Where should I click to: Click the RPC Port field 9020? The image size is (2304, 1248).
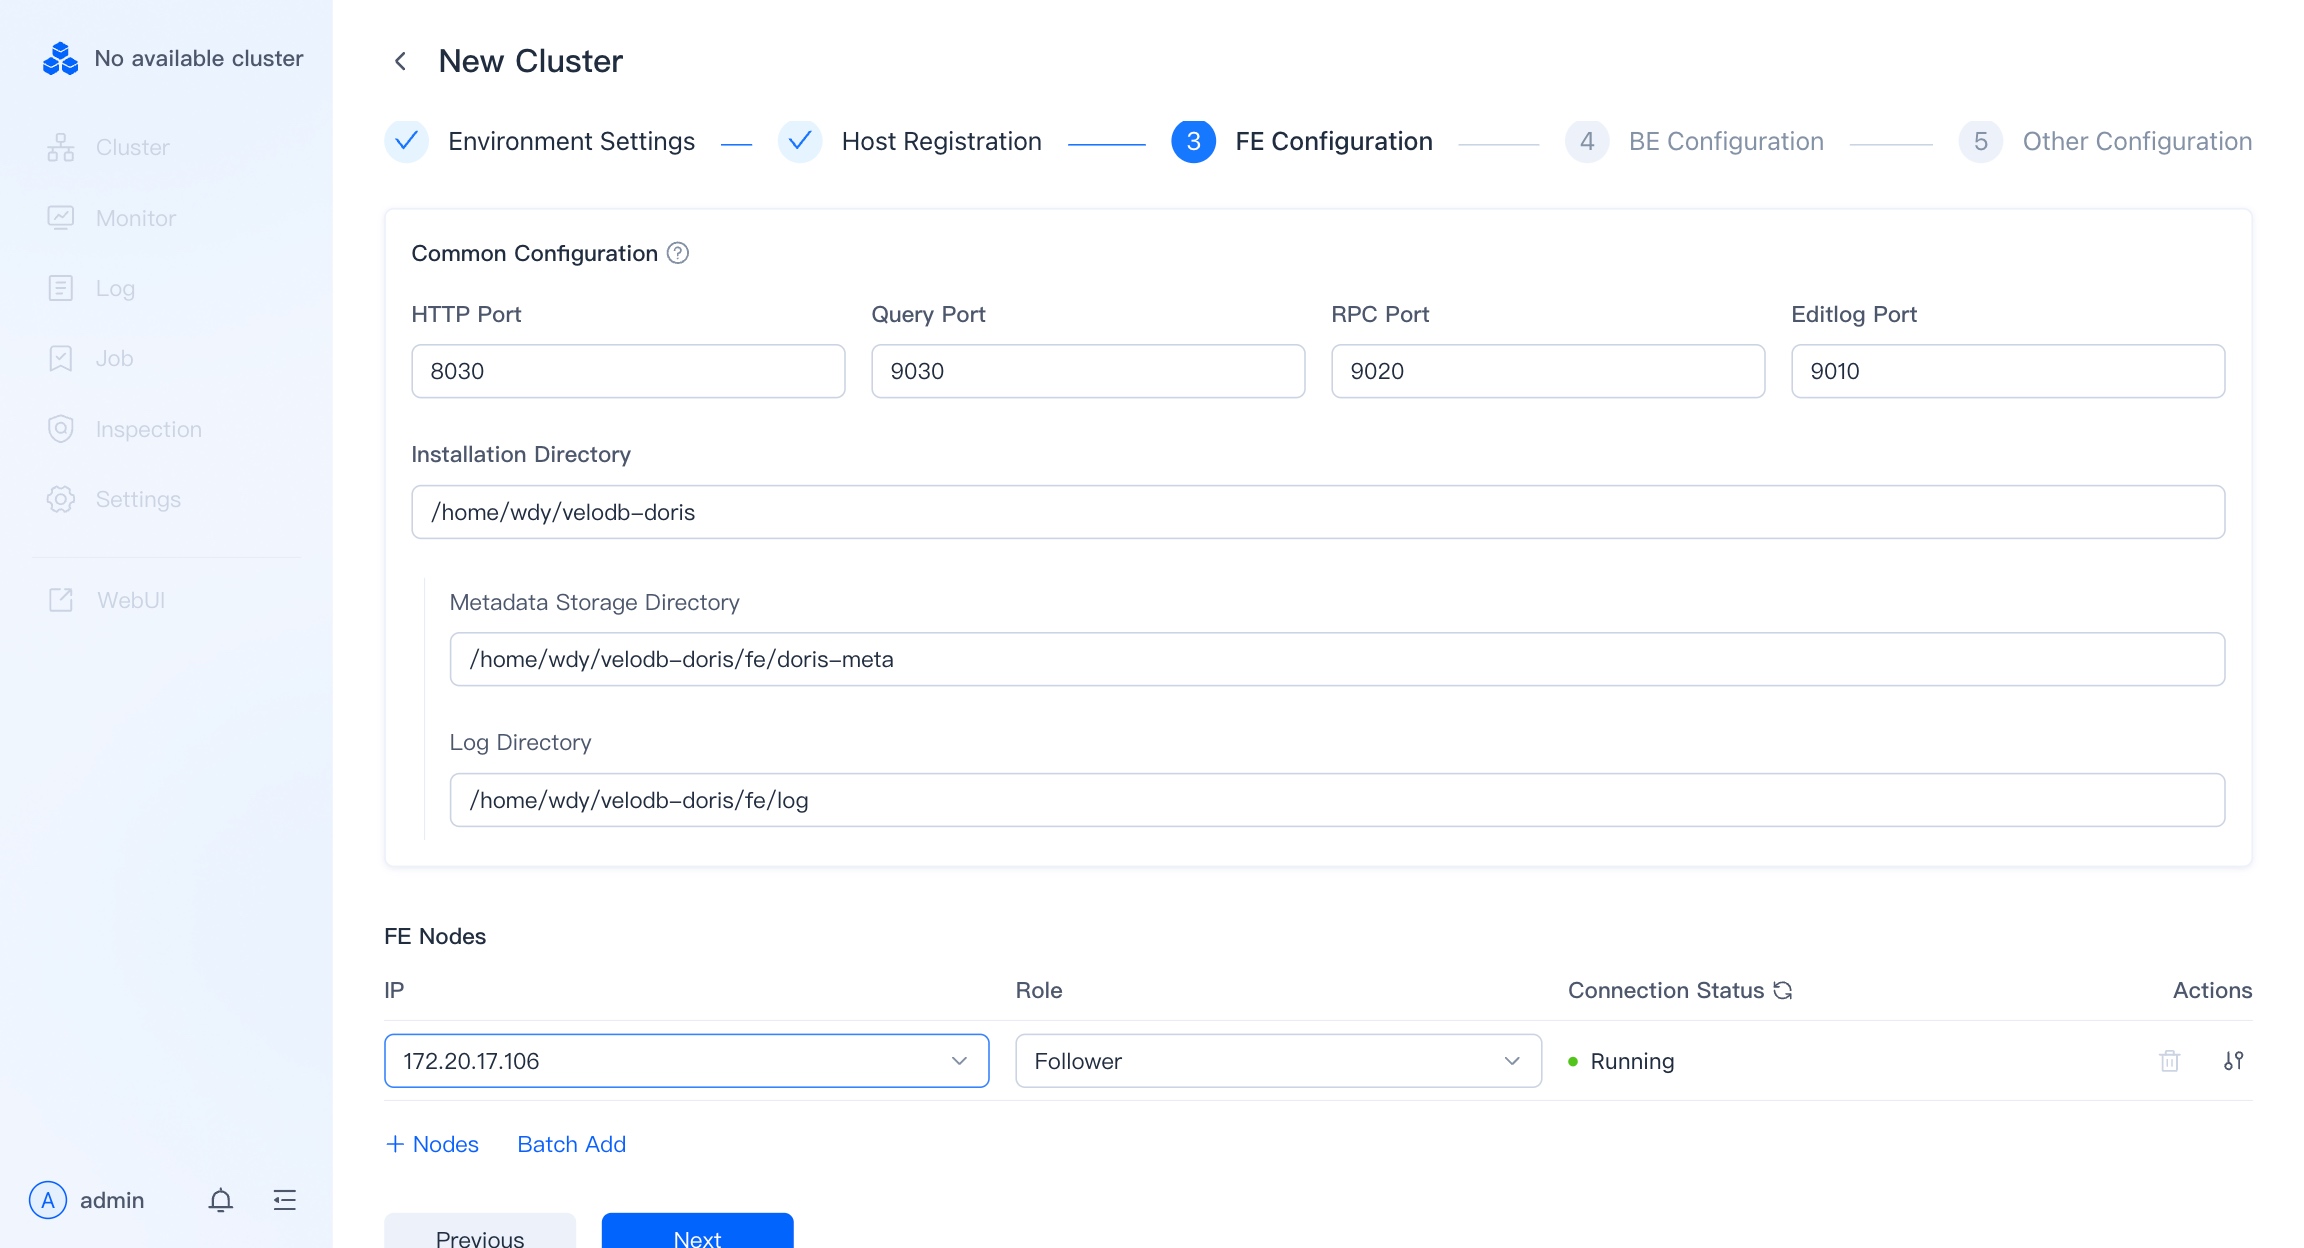coord(1548,371)
